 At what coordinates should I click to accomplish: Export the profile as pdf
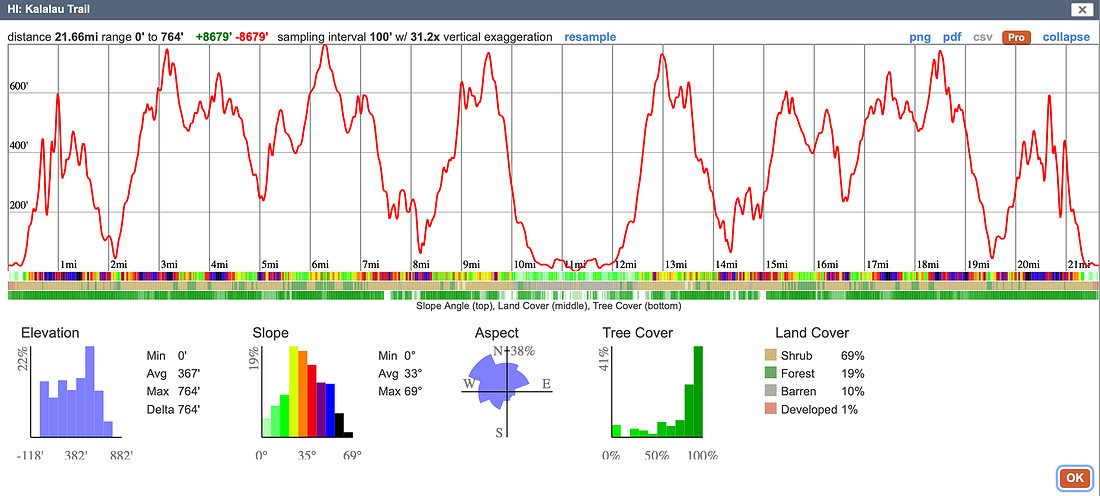952,36
